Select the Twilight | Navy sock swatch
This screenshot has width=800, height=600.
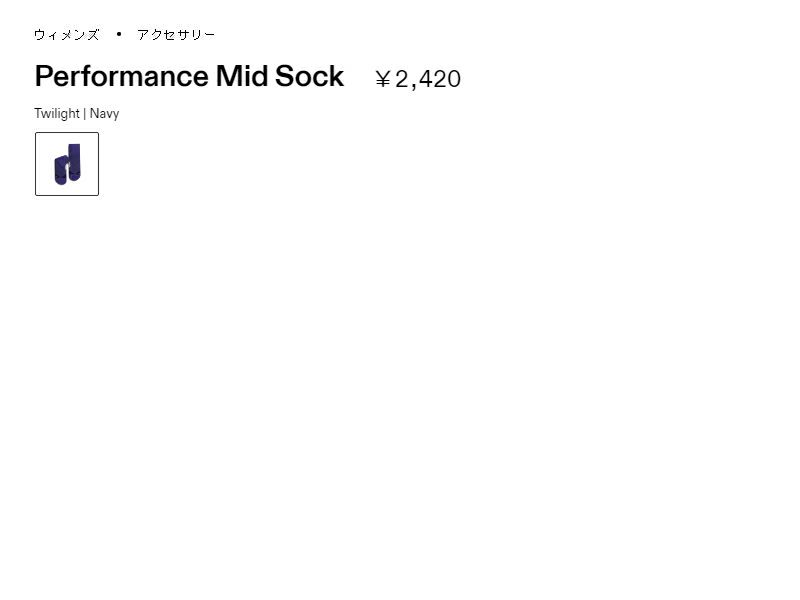click(67, 164)
